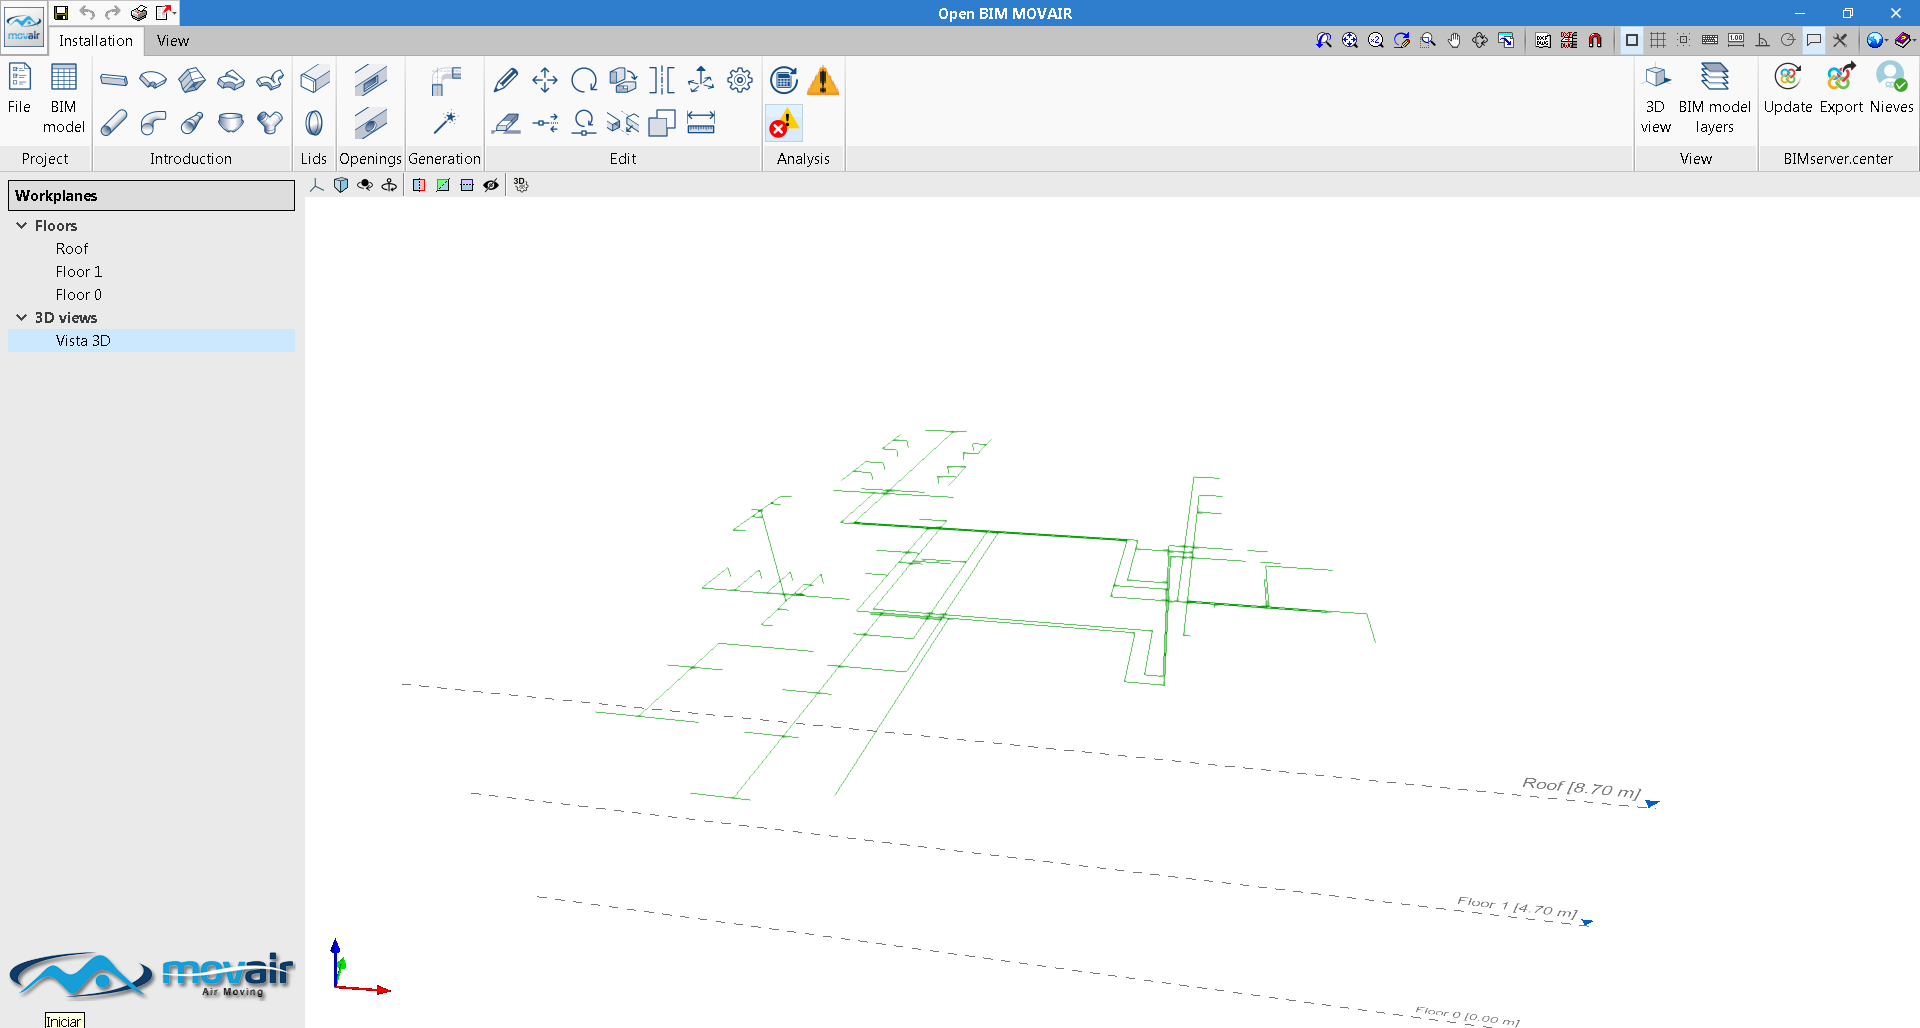This screenshot has height=1028, width=1920.
Task: Open the Roof floor plan
Action: (72, 249)
